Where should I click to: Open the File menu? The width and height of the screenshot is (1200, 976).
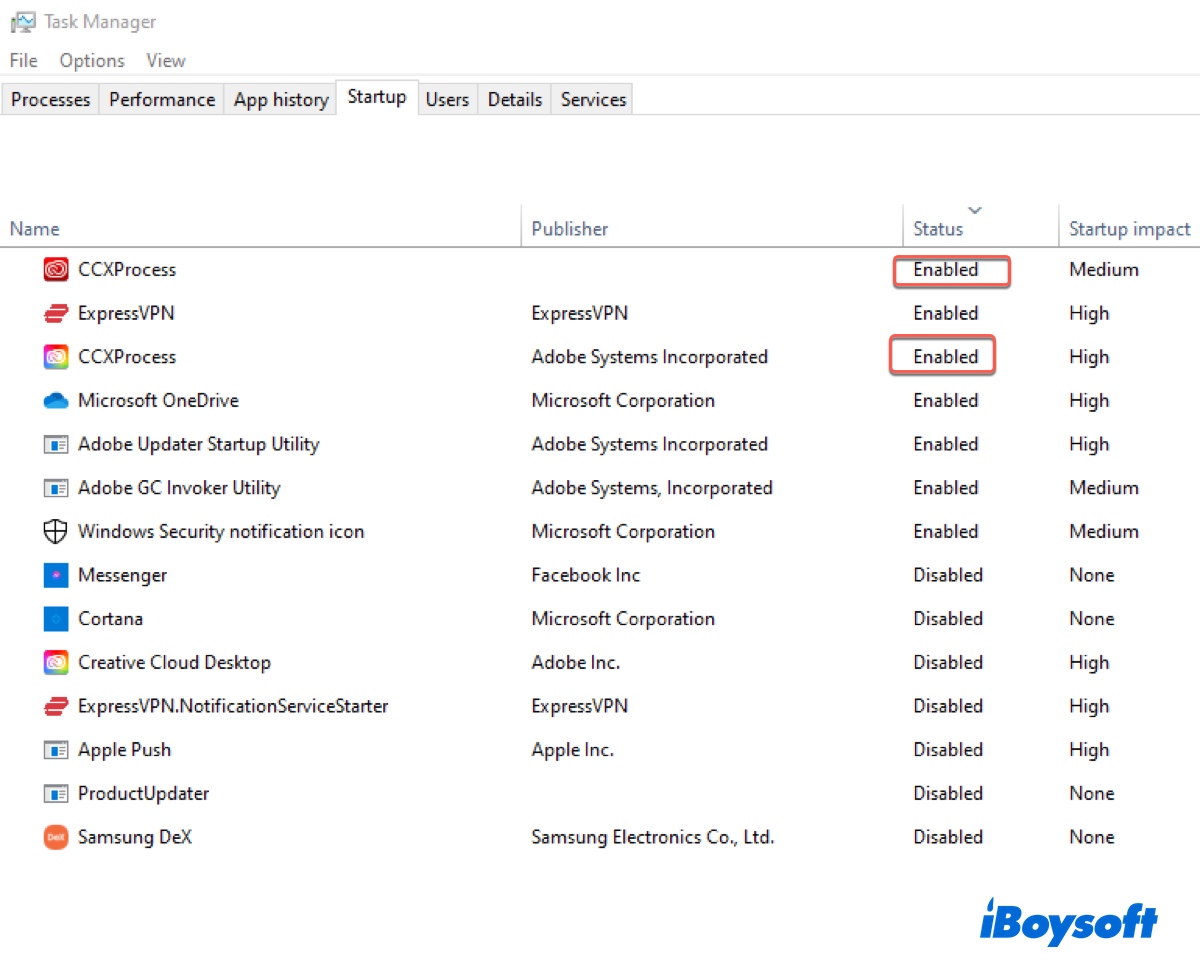[x=23, y=61]
